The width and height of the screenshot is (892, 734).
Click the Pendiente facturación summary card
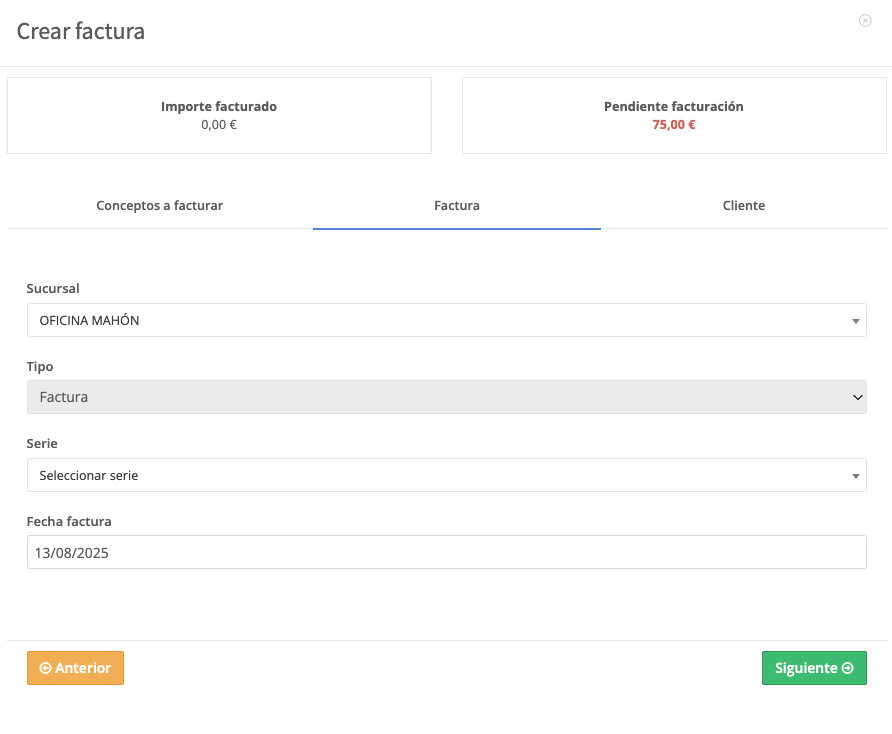coord(674,116)
